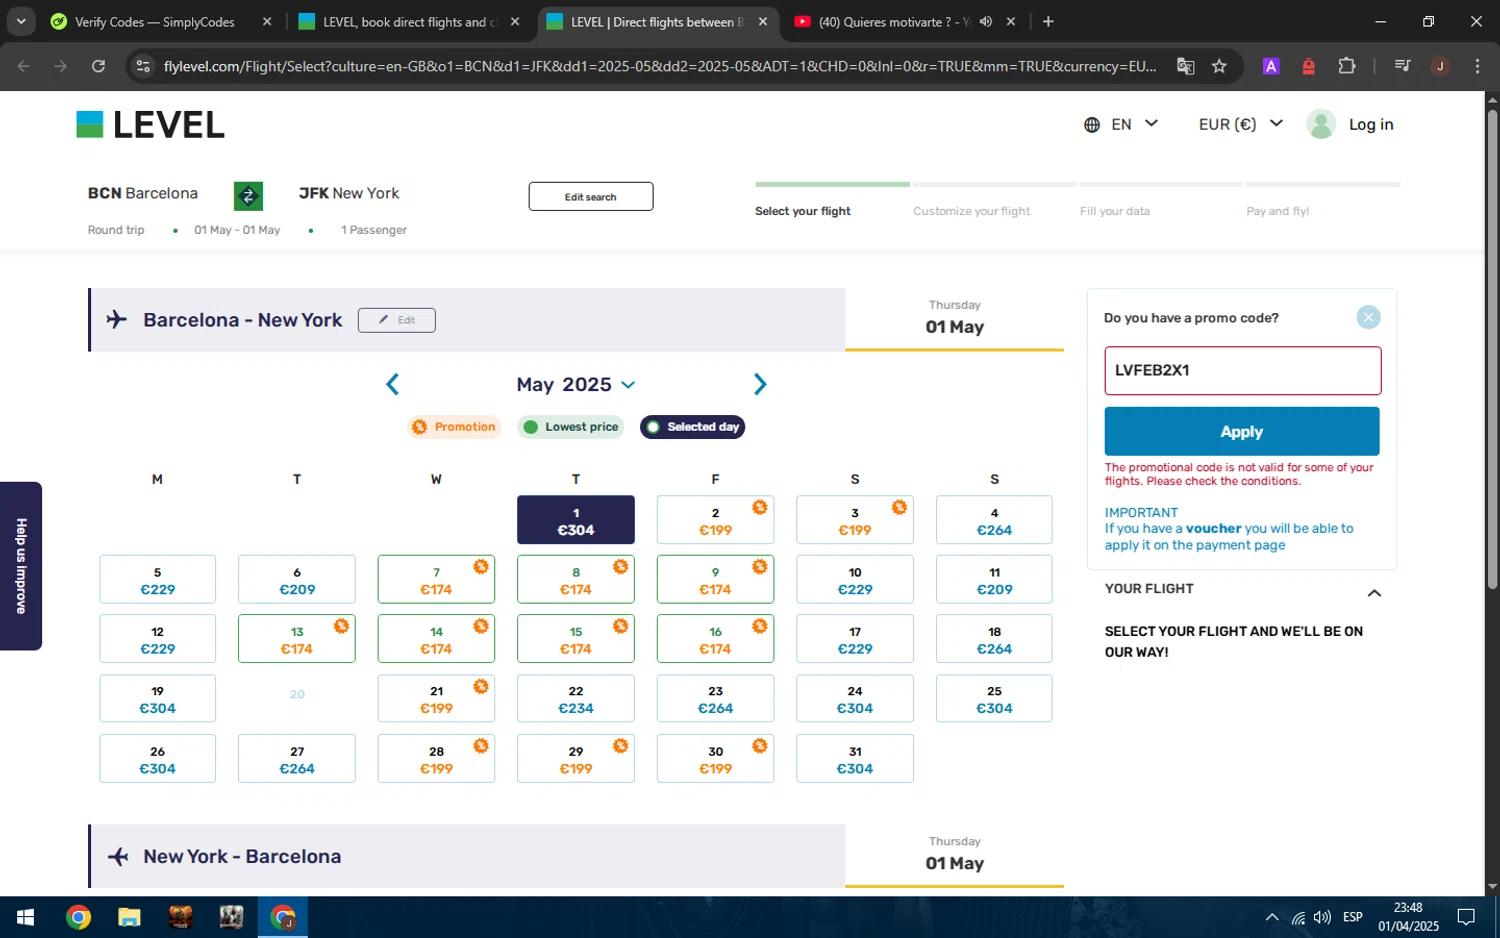Click Promotion legend badge
The width and height of the screenshot is (1500, 938).
click(454, 427)
